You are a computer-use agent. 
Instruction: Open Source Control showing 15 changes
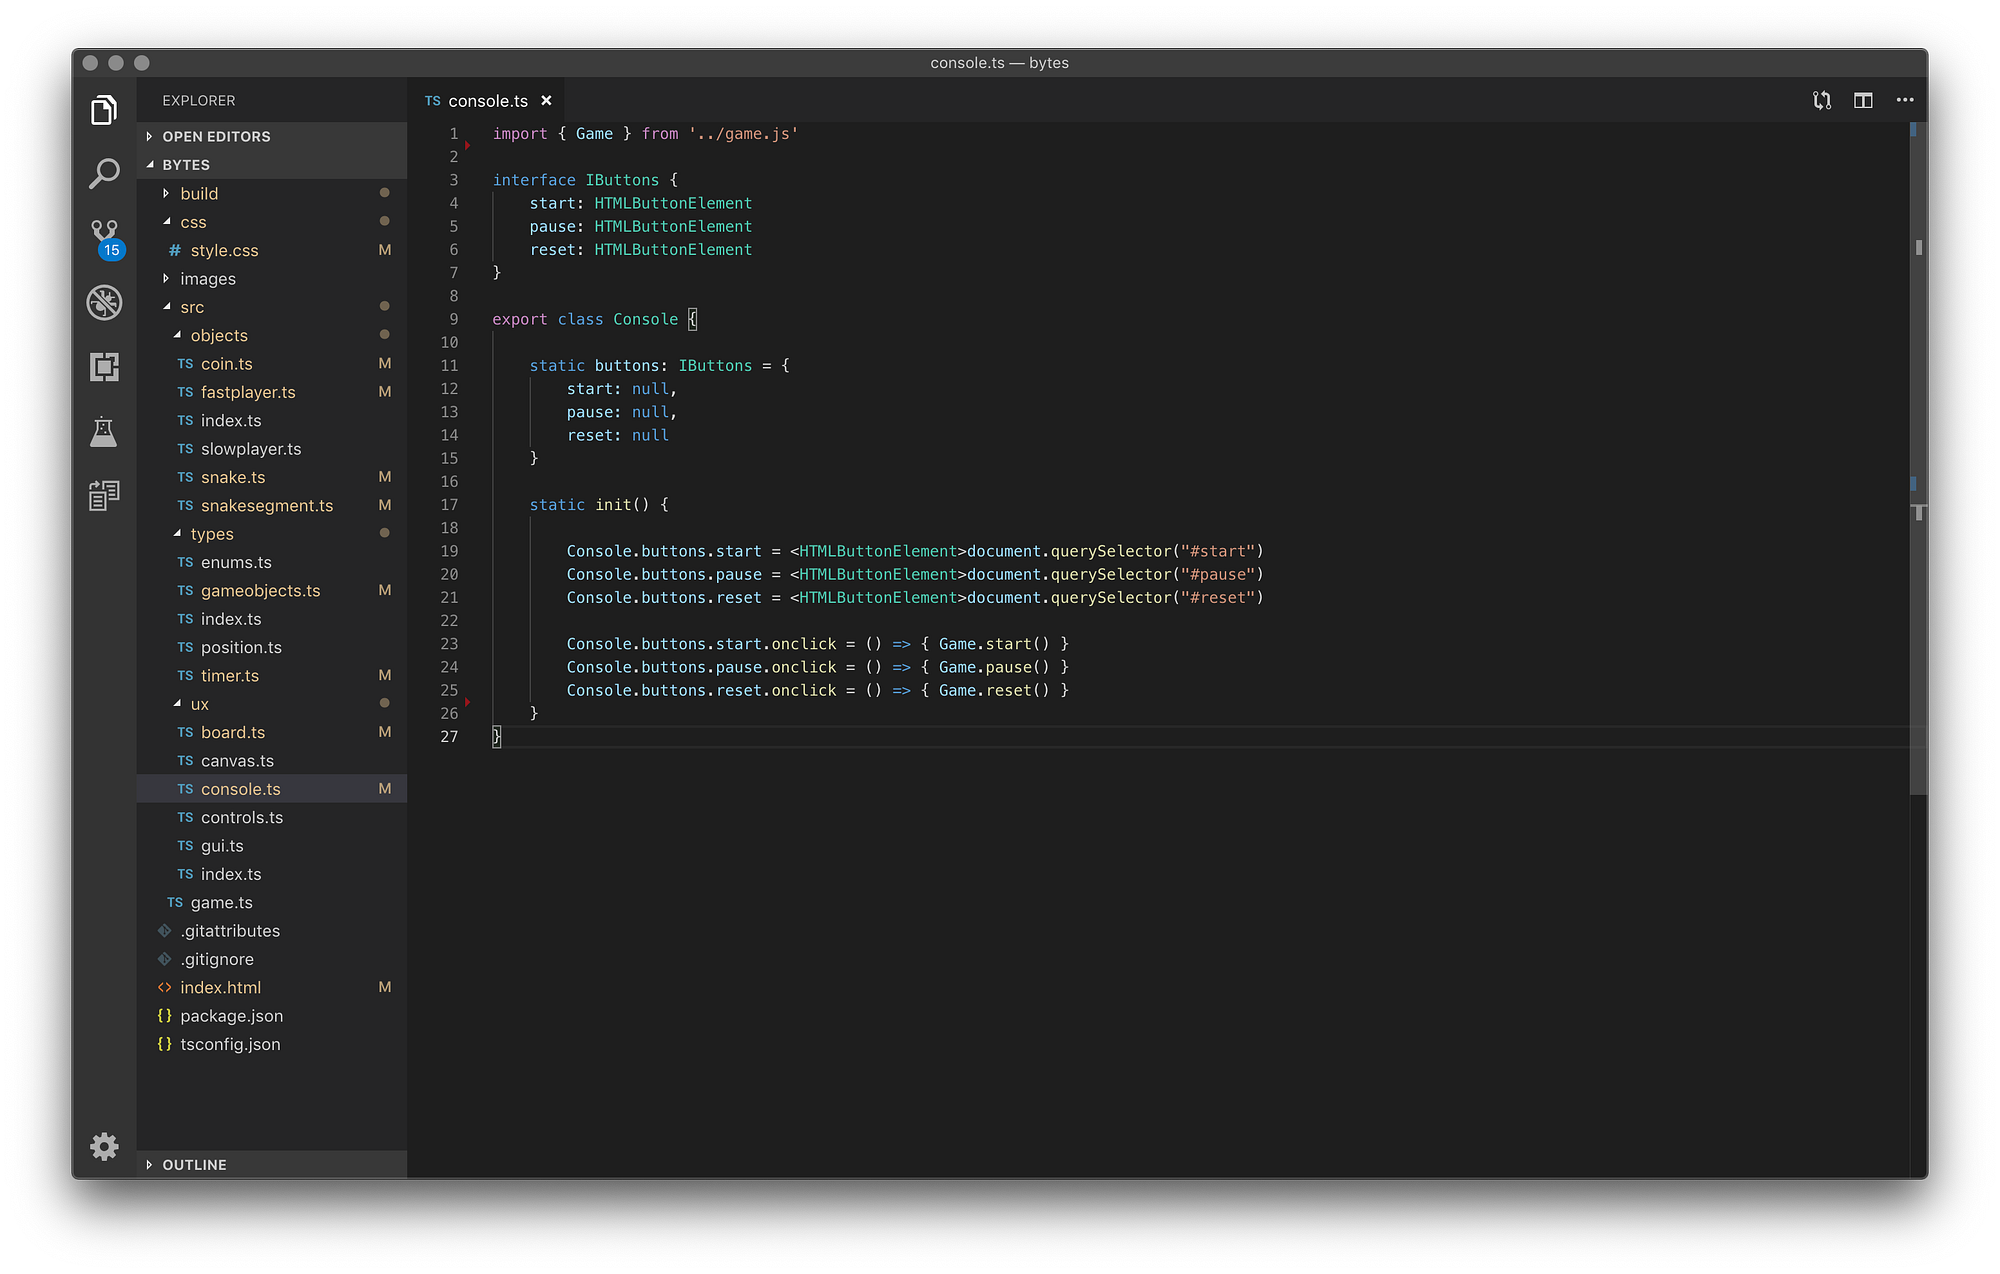point(104,238)
